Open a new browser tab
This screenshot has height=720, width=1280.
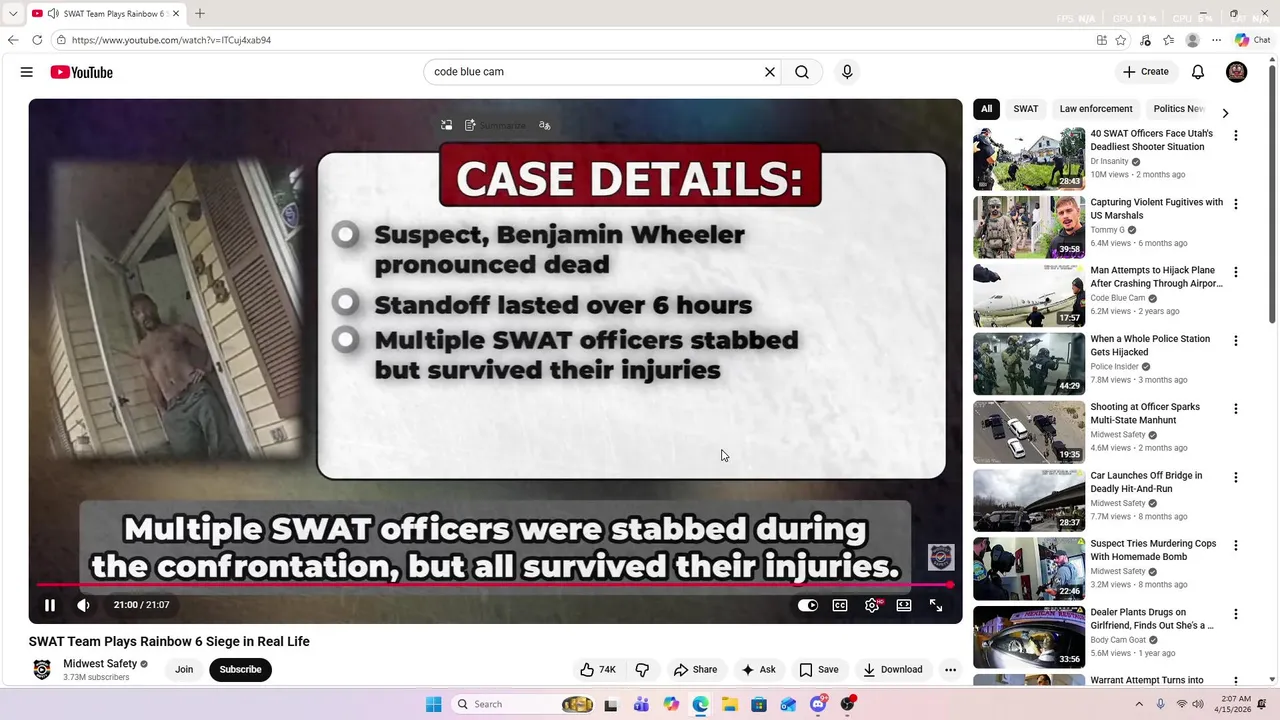click(x=200, y=13)
